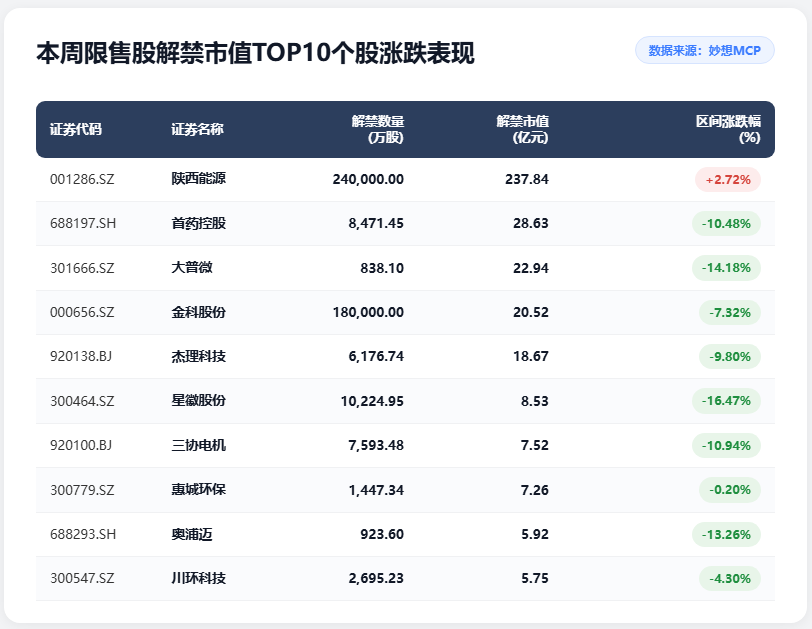Select stock name 惠城环保
Screen dimensions: 812x629
pyautogui.click(x=198, y=490)
